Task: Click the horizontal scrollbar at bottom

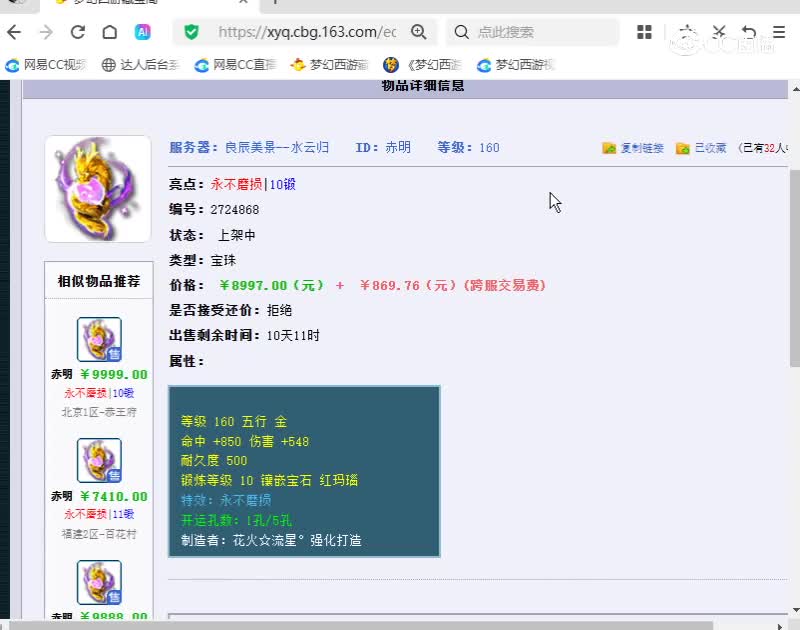Action: 360,625
